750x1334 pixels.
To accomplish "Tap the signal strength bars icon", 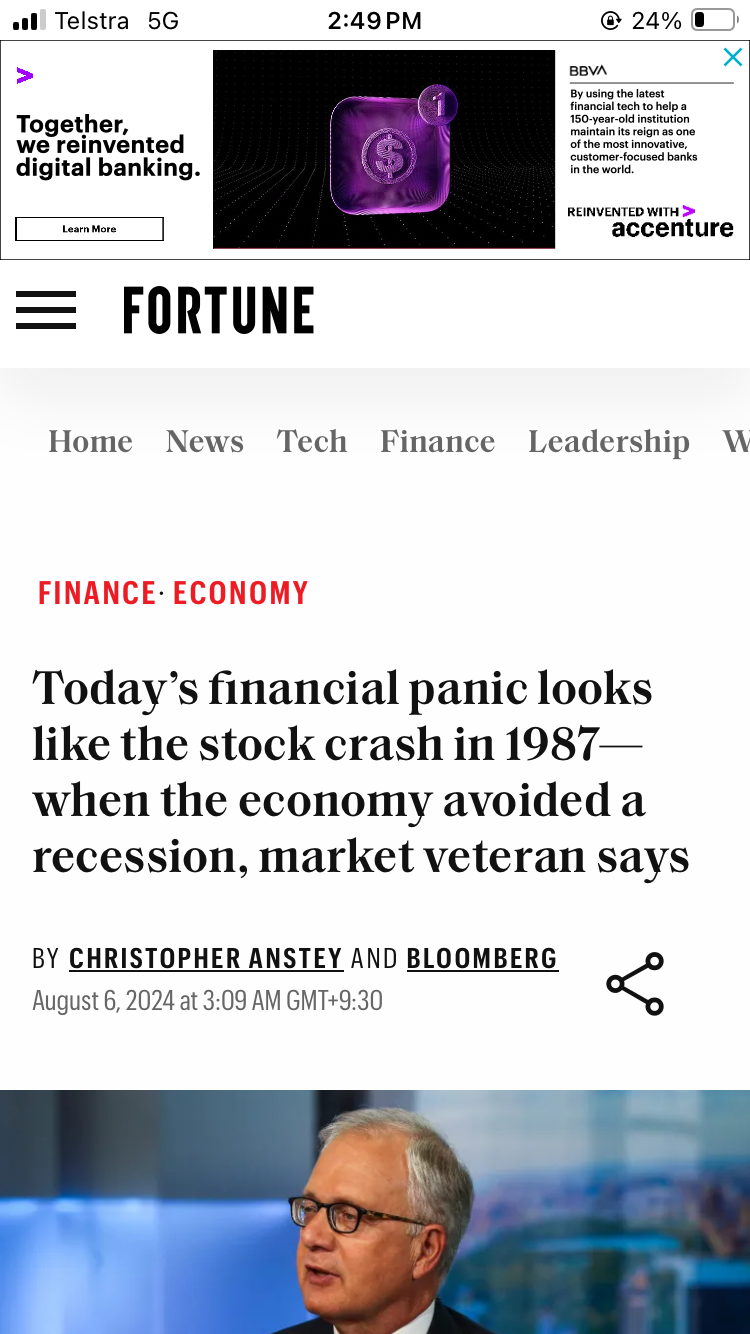I will point(29,20).
